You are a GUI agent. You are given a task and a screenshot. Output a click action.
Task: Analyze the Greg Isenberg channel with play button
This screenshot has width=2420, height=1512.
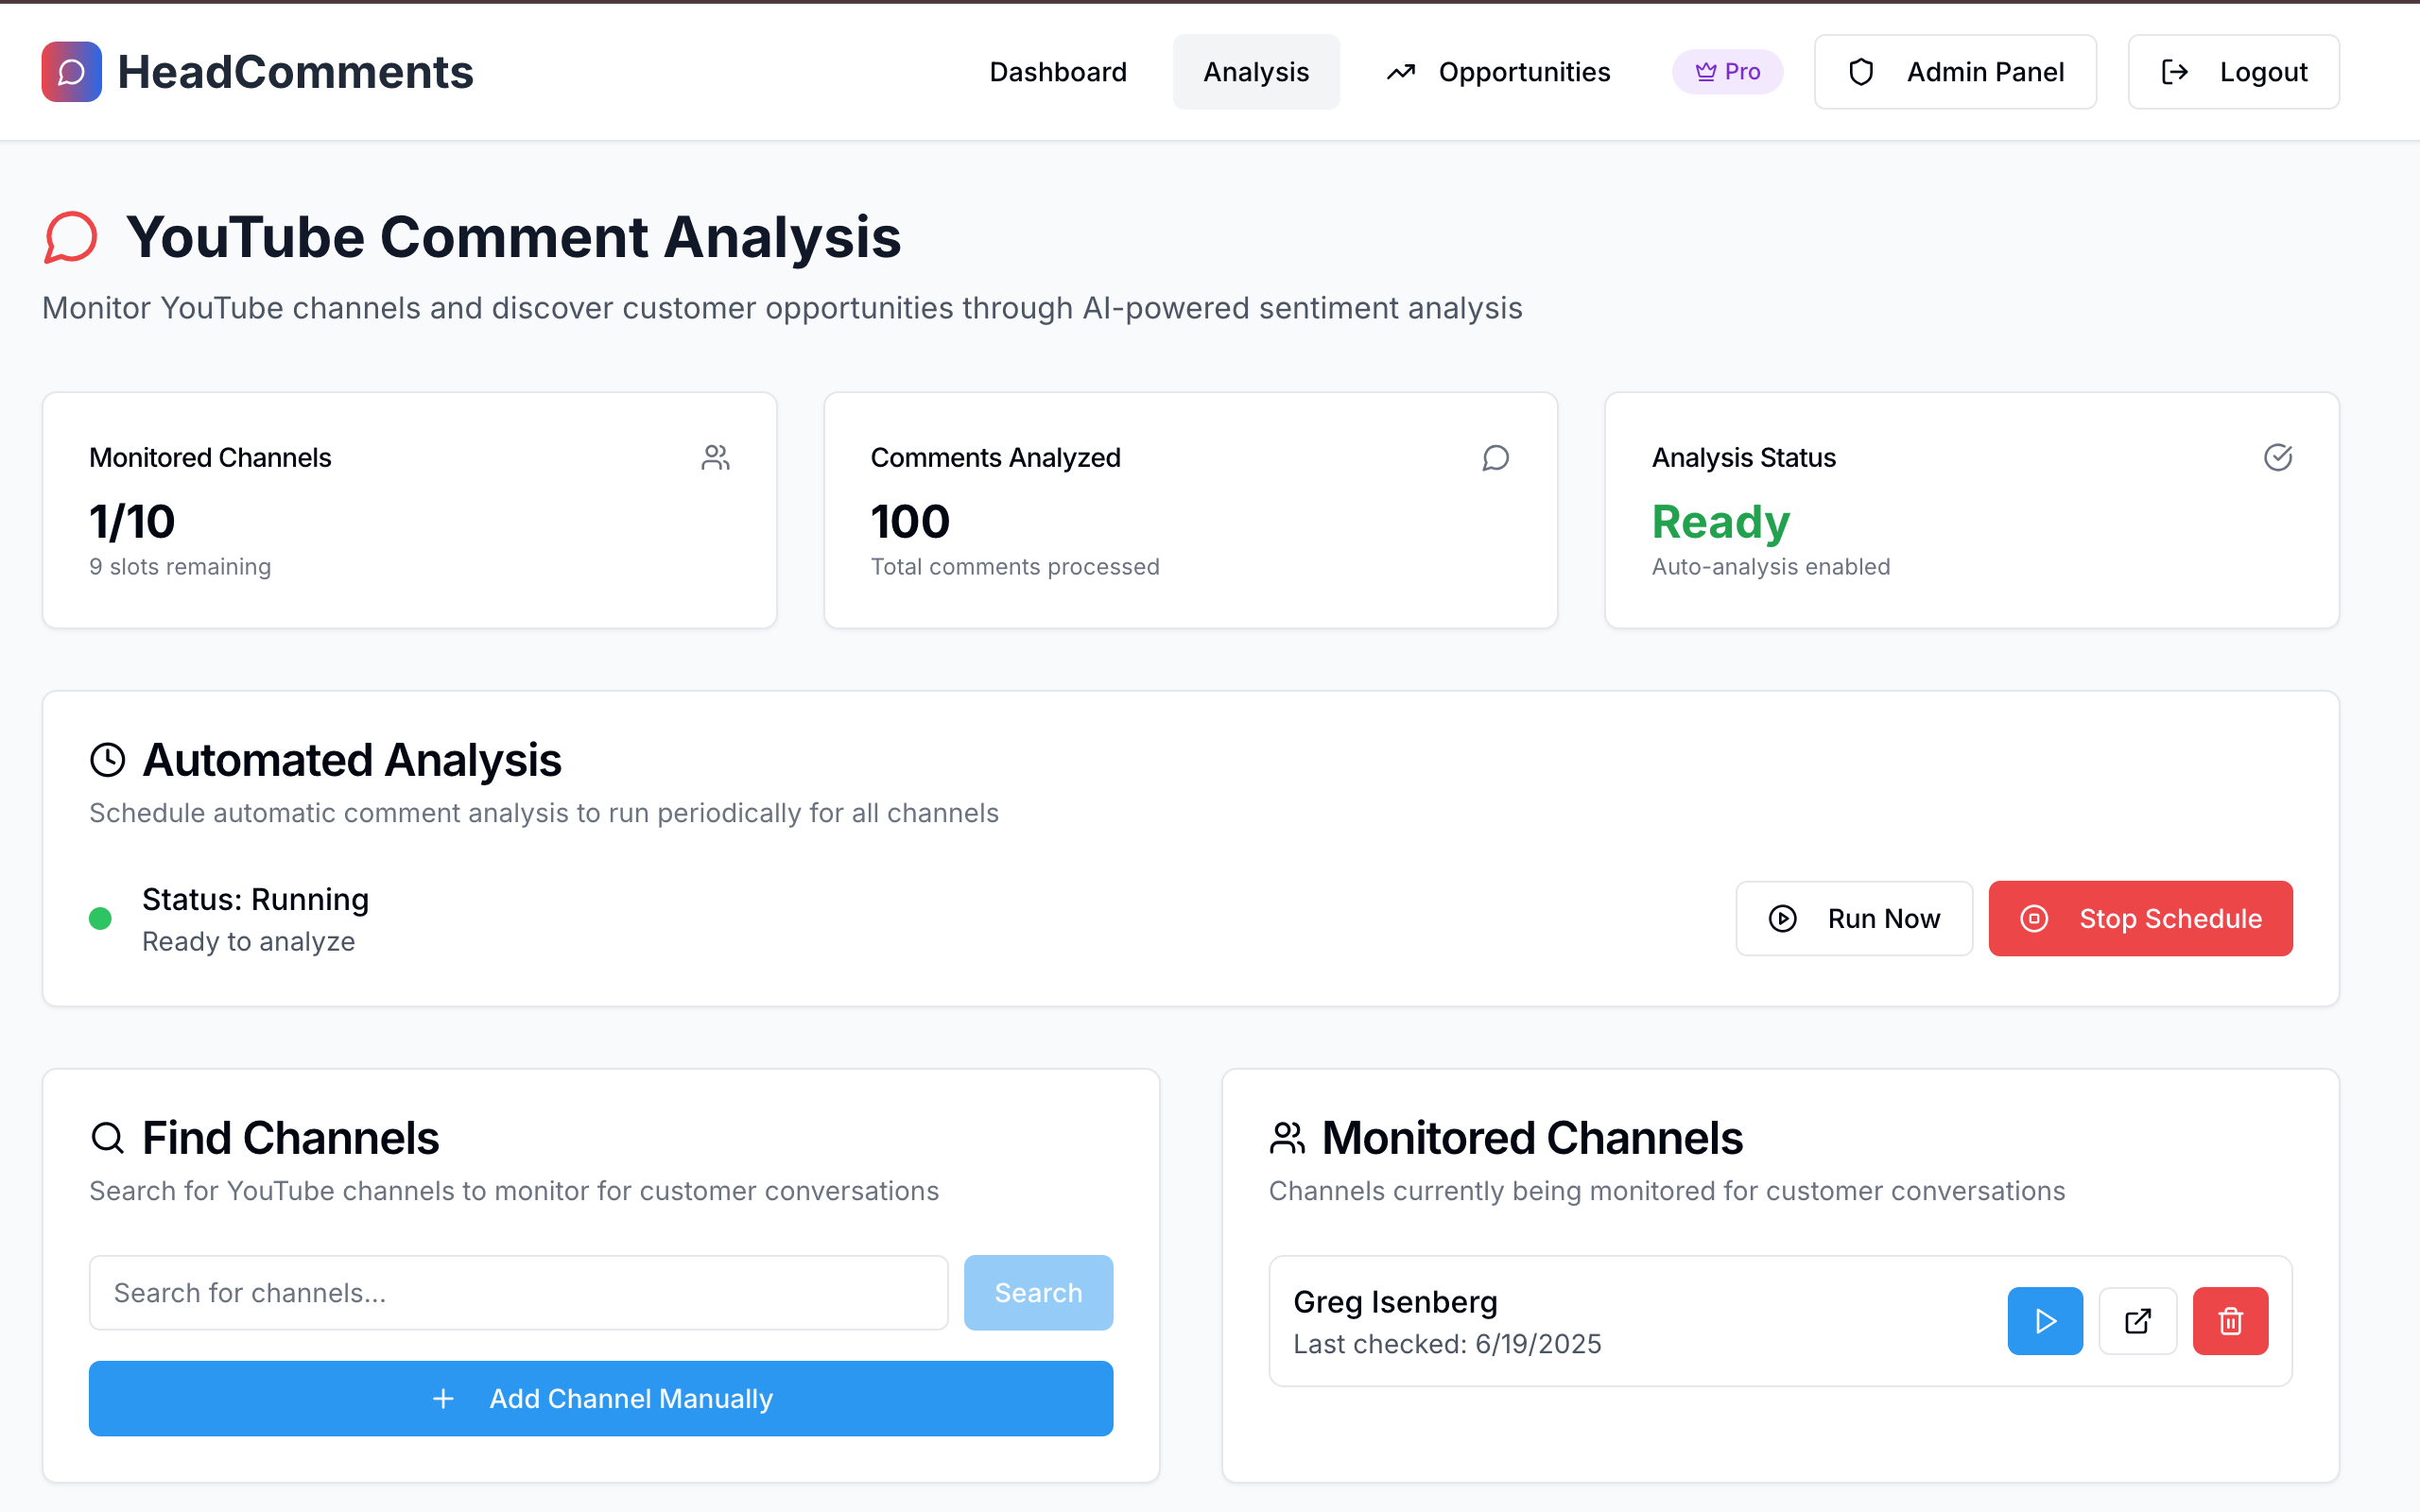2045,1321
